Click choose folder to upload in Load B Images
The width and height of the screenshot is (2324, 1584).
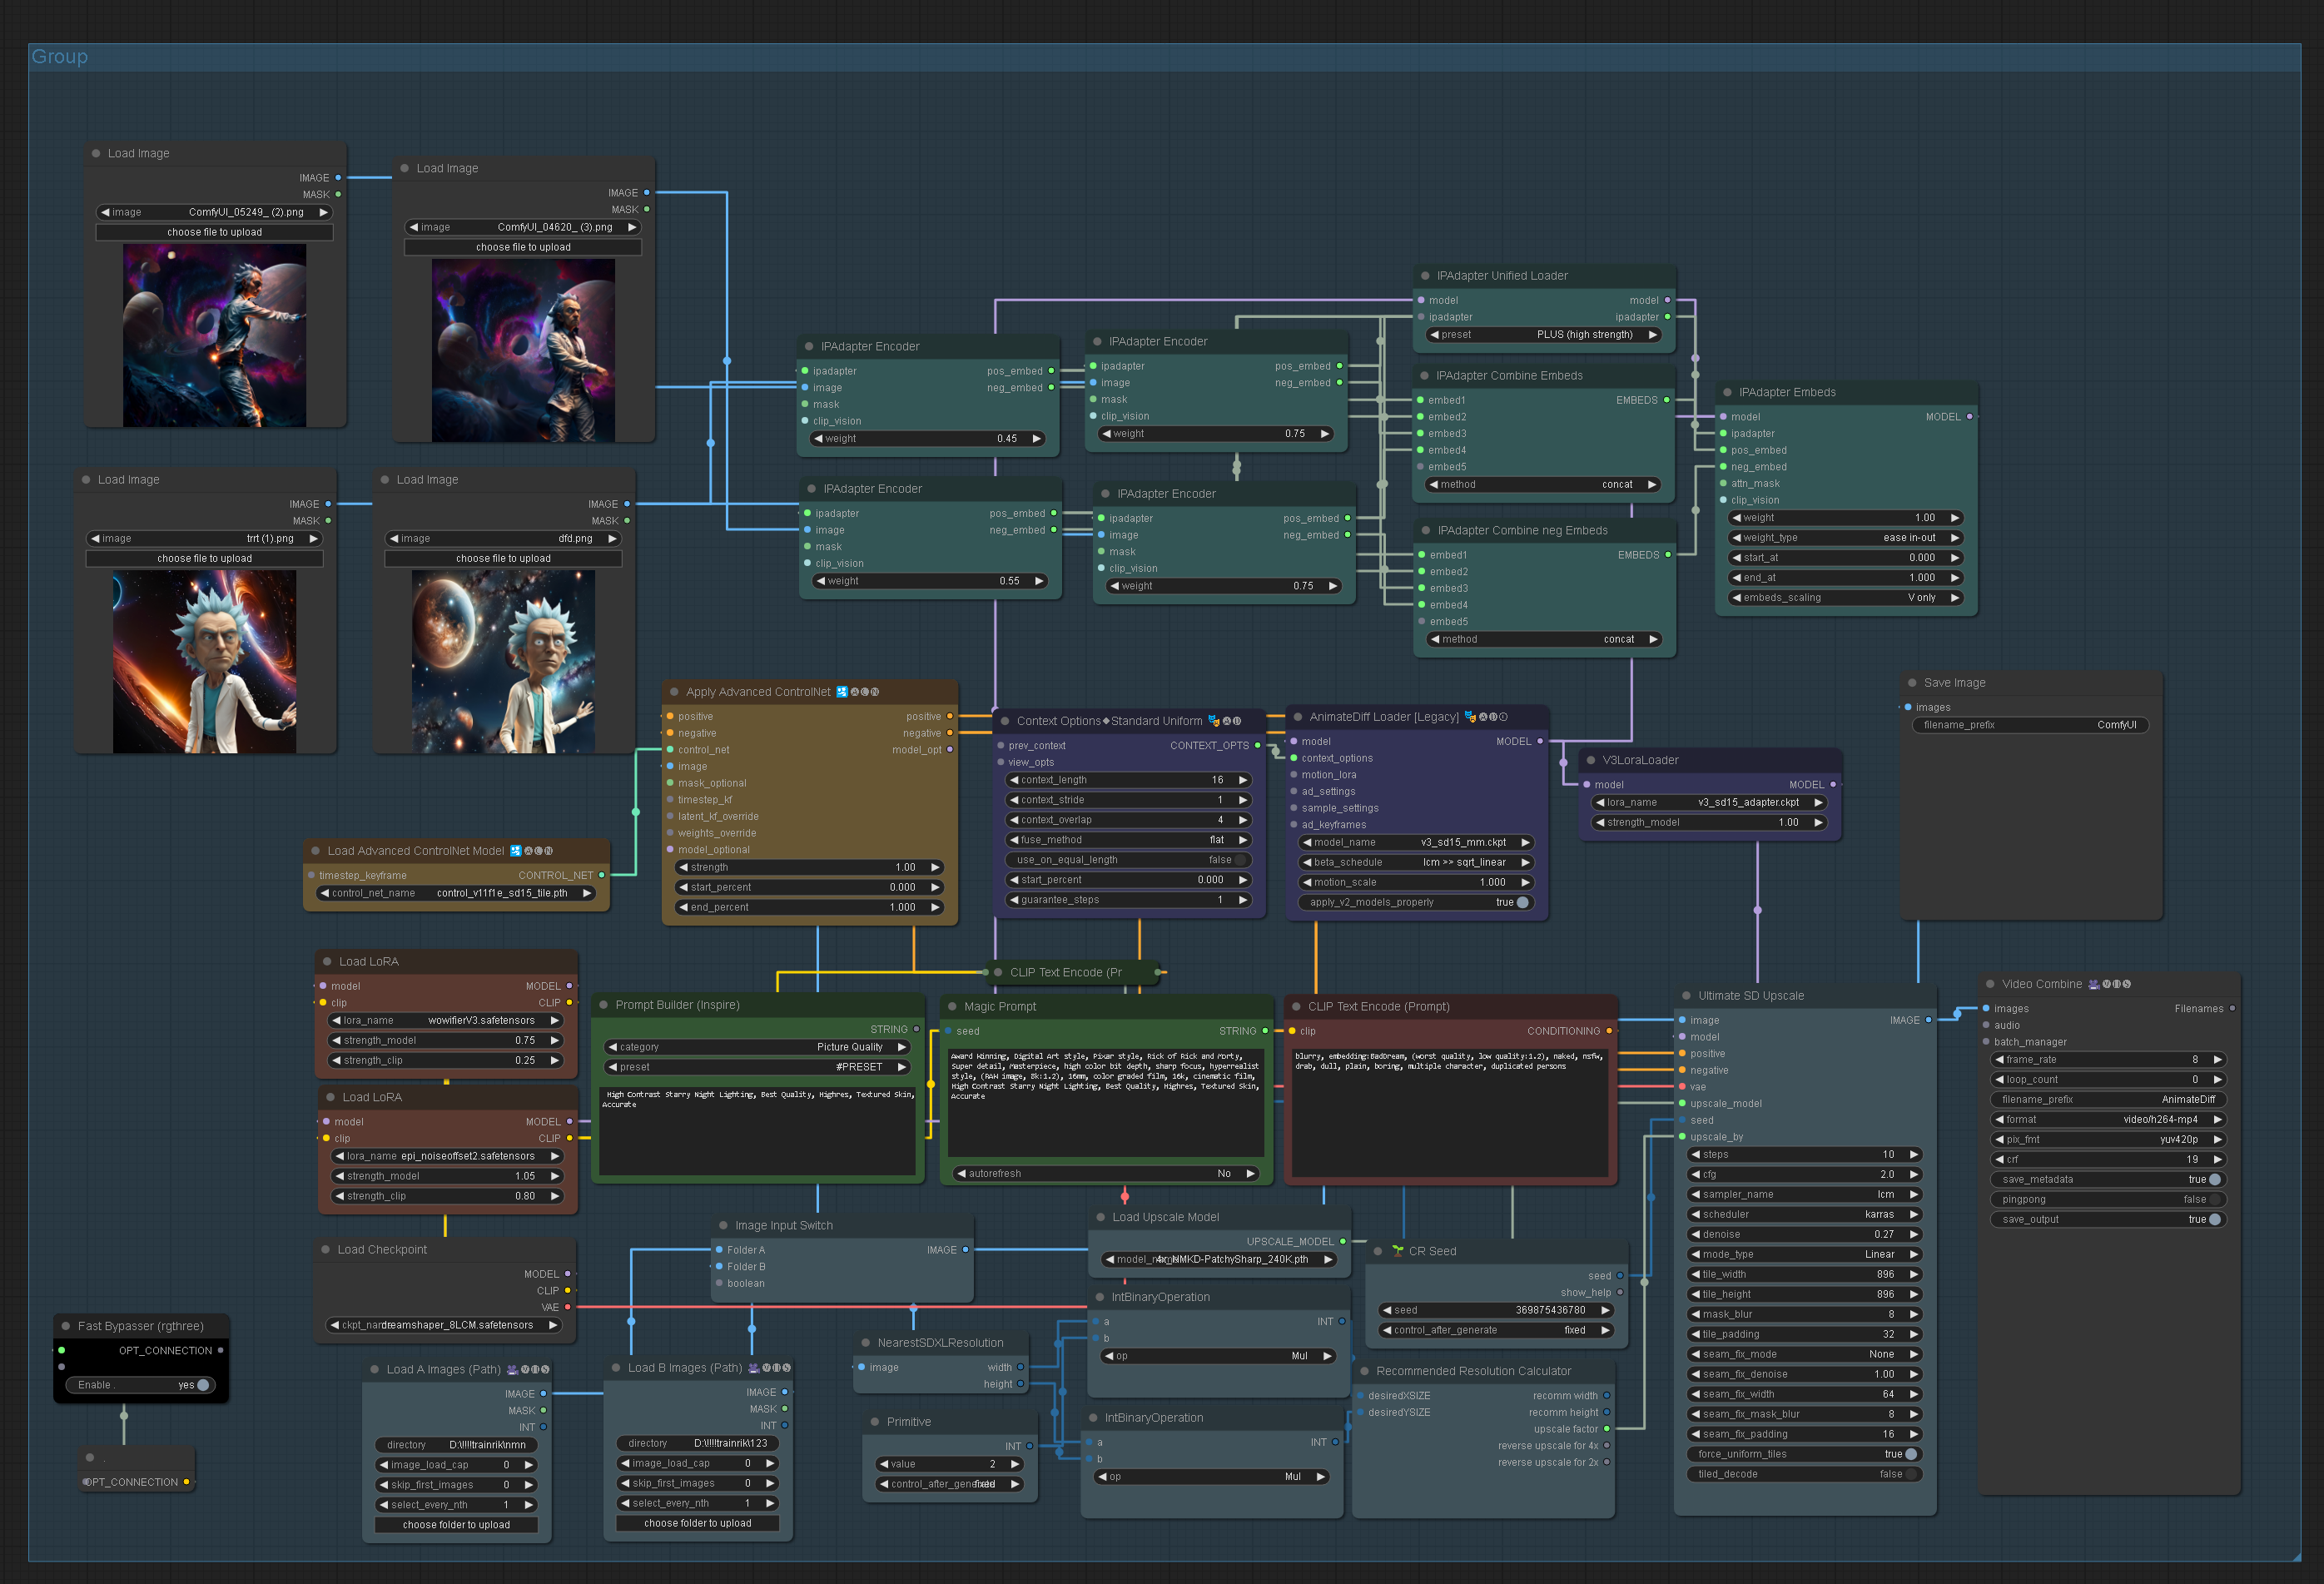(x=697, y=1523)
